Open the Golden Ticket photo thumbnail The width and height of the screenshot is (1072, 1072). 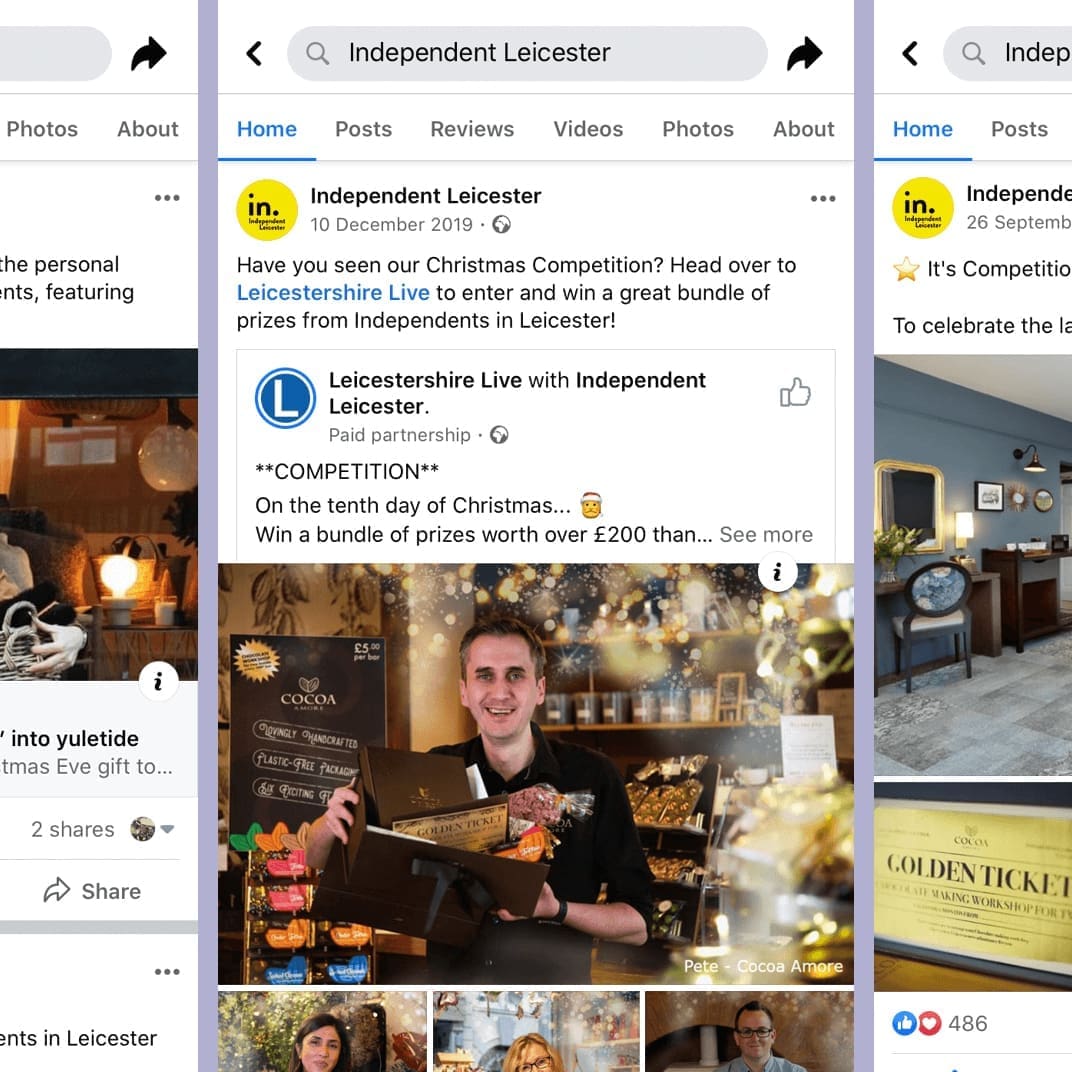coord(973,887)
